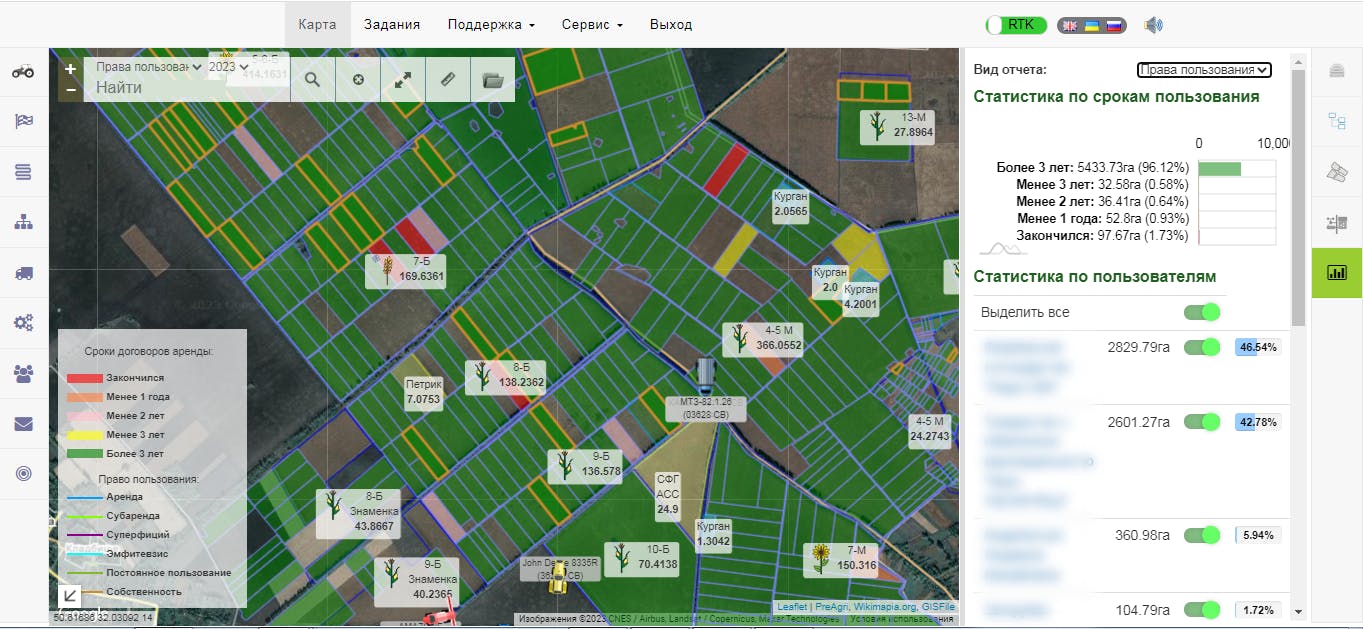Open the 'Задания' menu item
1363x629 pixels.
point(392,25)
